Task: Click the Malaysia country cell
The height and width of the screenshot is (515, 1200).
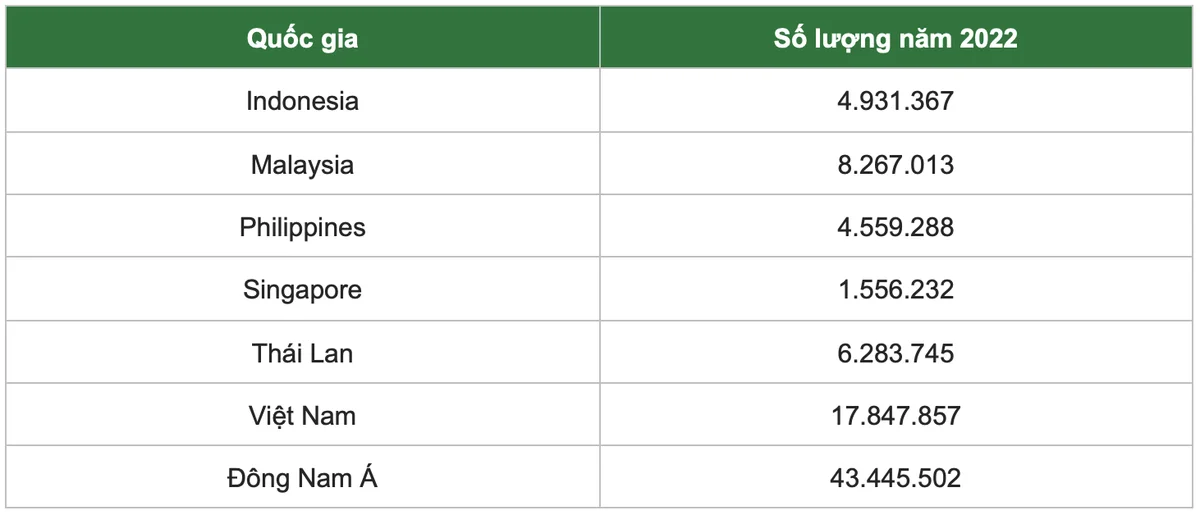Action: (x=303, y=164)
